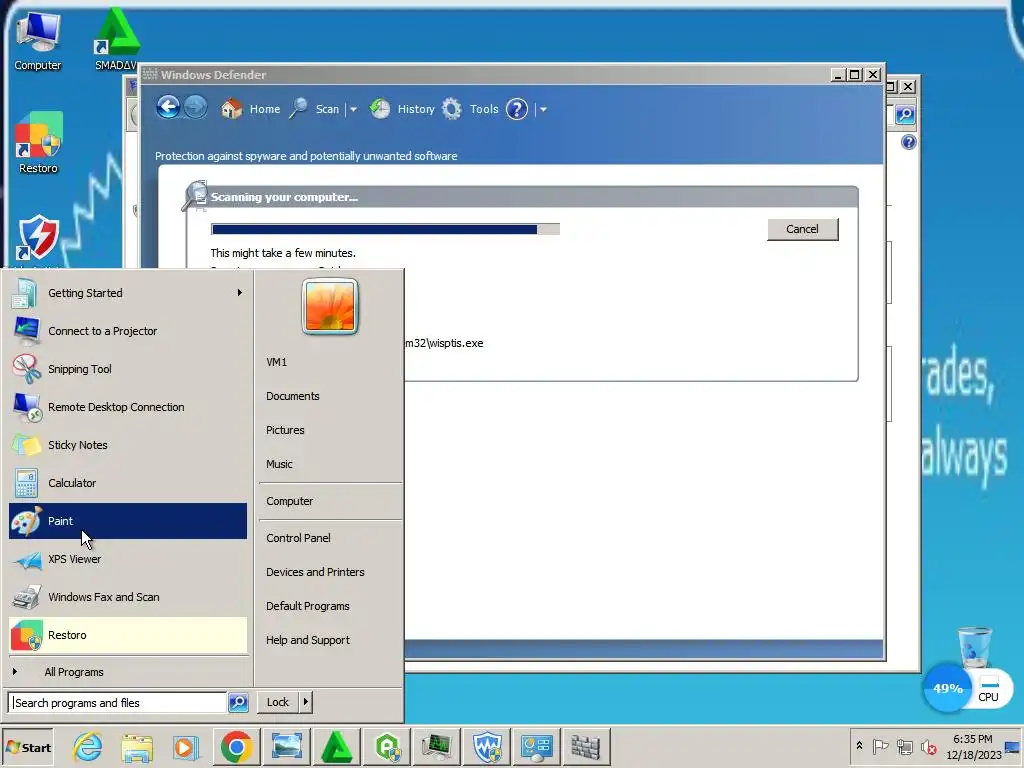
Task: Open Sticky Notes from Start menu
Action: coord(128,445)
